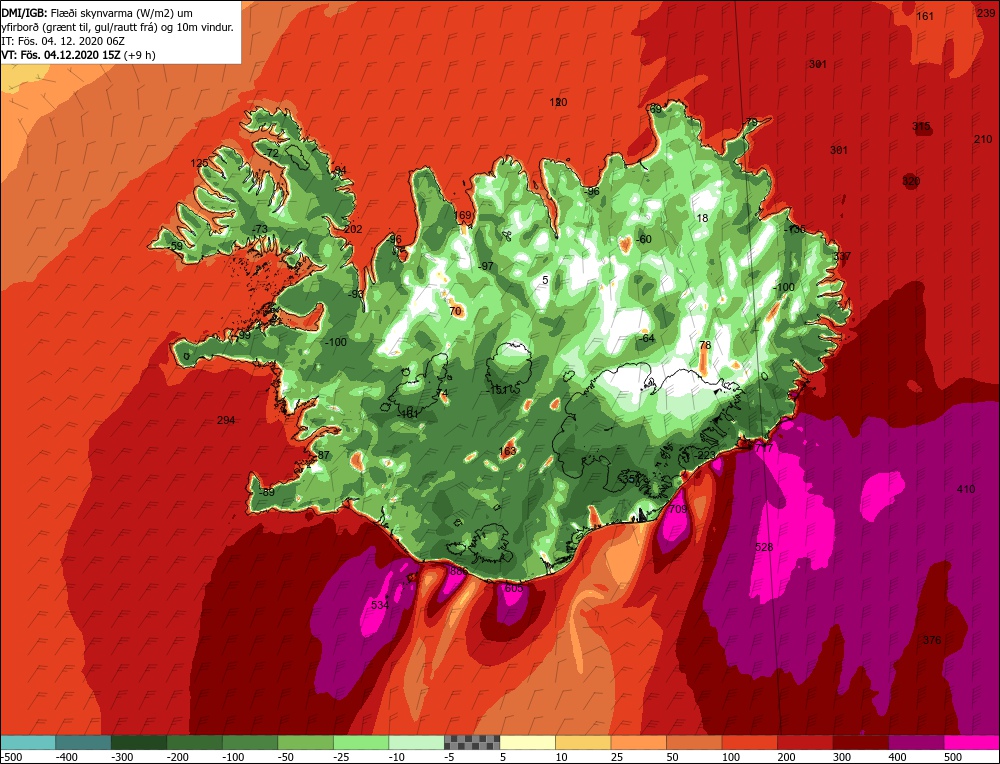Click the value -64 in central Iceland

[x=646, y=338]
